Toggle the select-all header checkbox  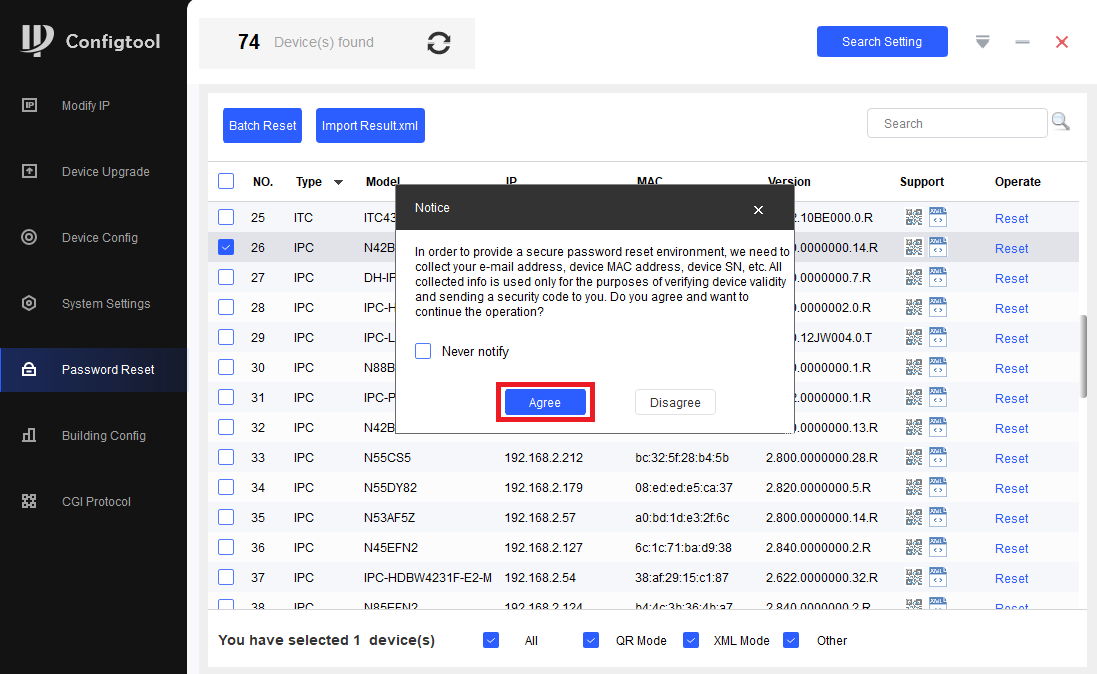click(226, 181)
